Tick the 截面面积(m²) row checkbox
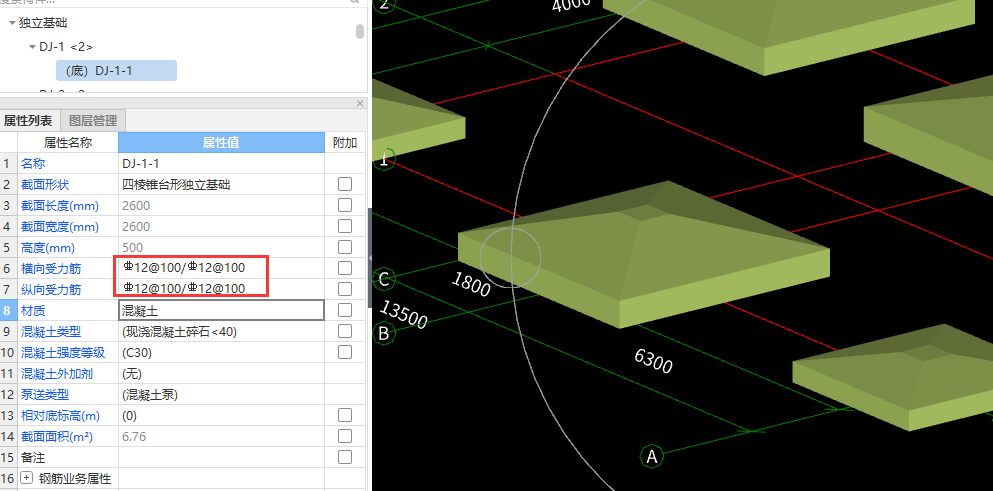Screen dimensions: 993x491 [x=345, y=436]
